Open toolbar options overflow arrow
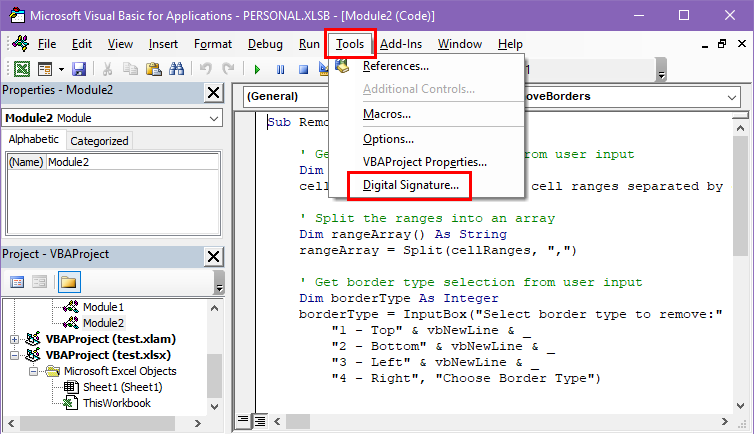Image resolution: width=754 pixels, height=434 pixels. 661,70
